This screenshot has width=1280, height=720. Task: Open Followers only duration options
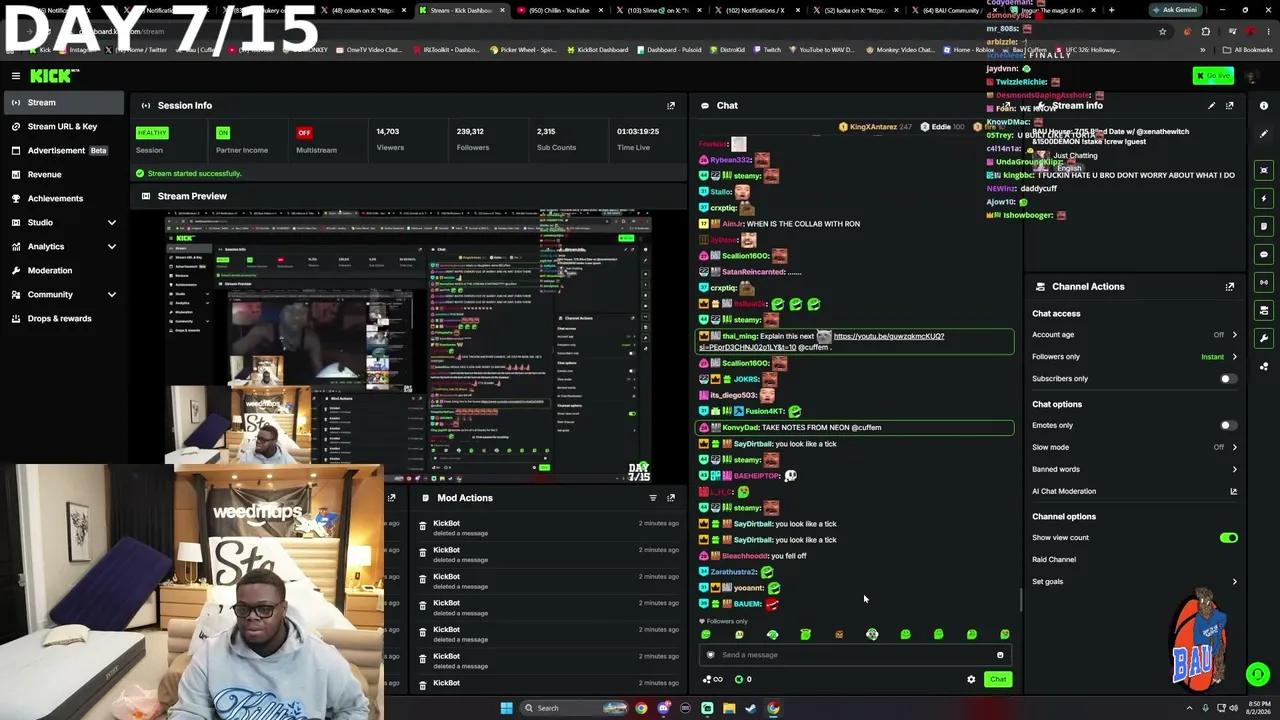point(1134,357)
